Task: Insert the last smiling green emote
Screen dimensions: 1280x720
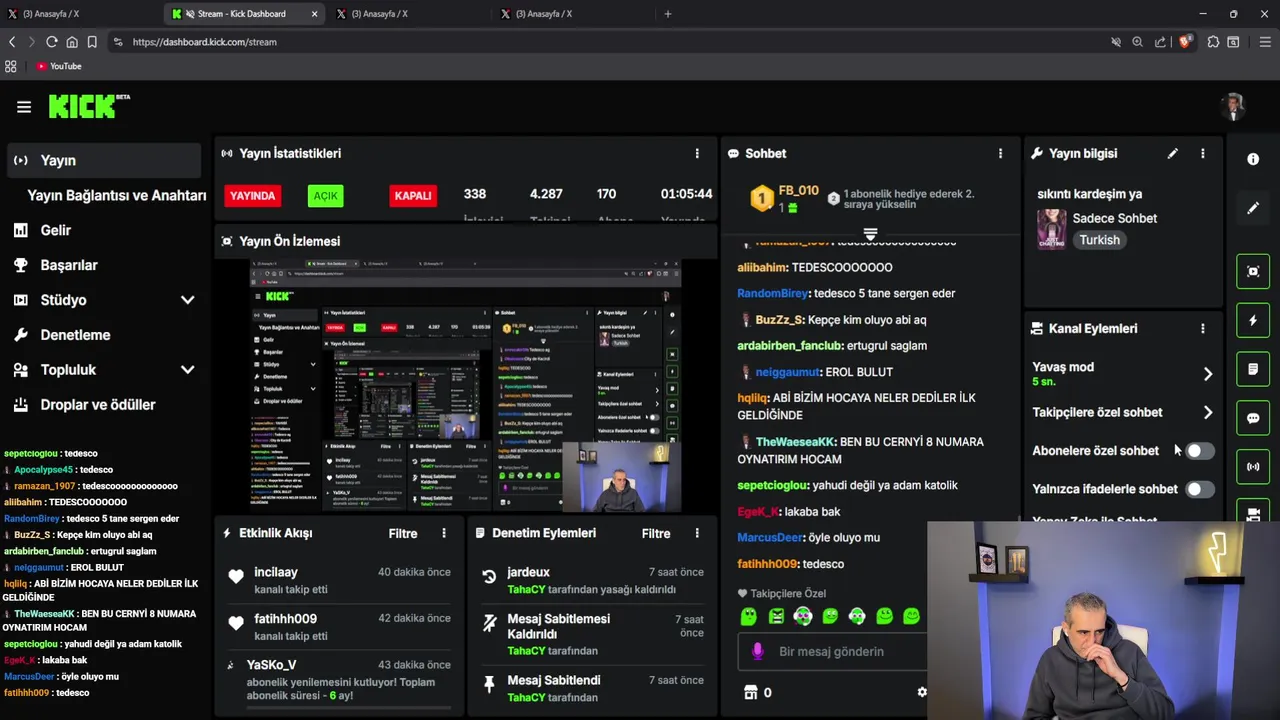Action: pyautogui.click(x=911, y=617)
